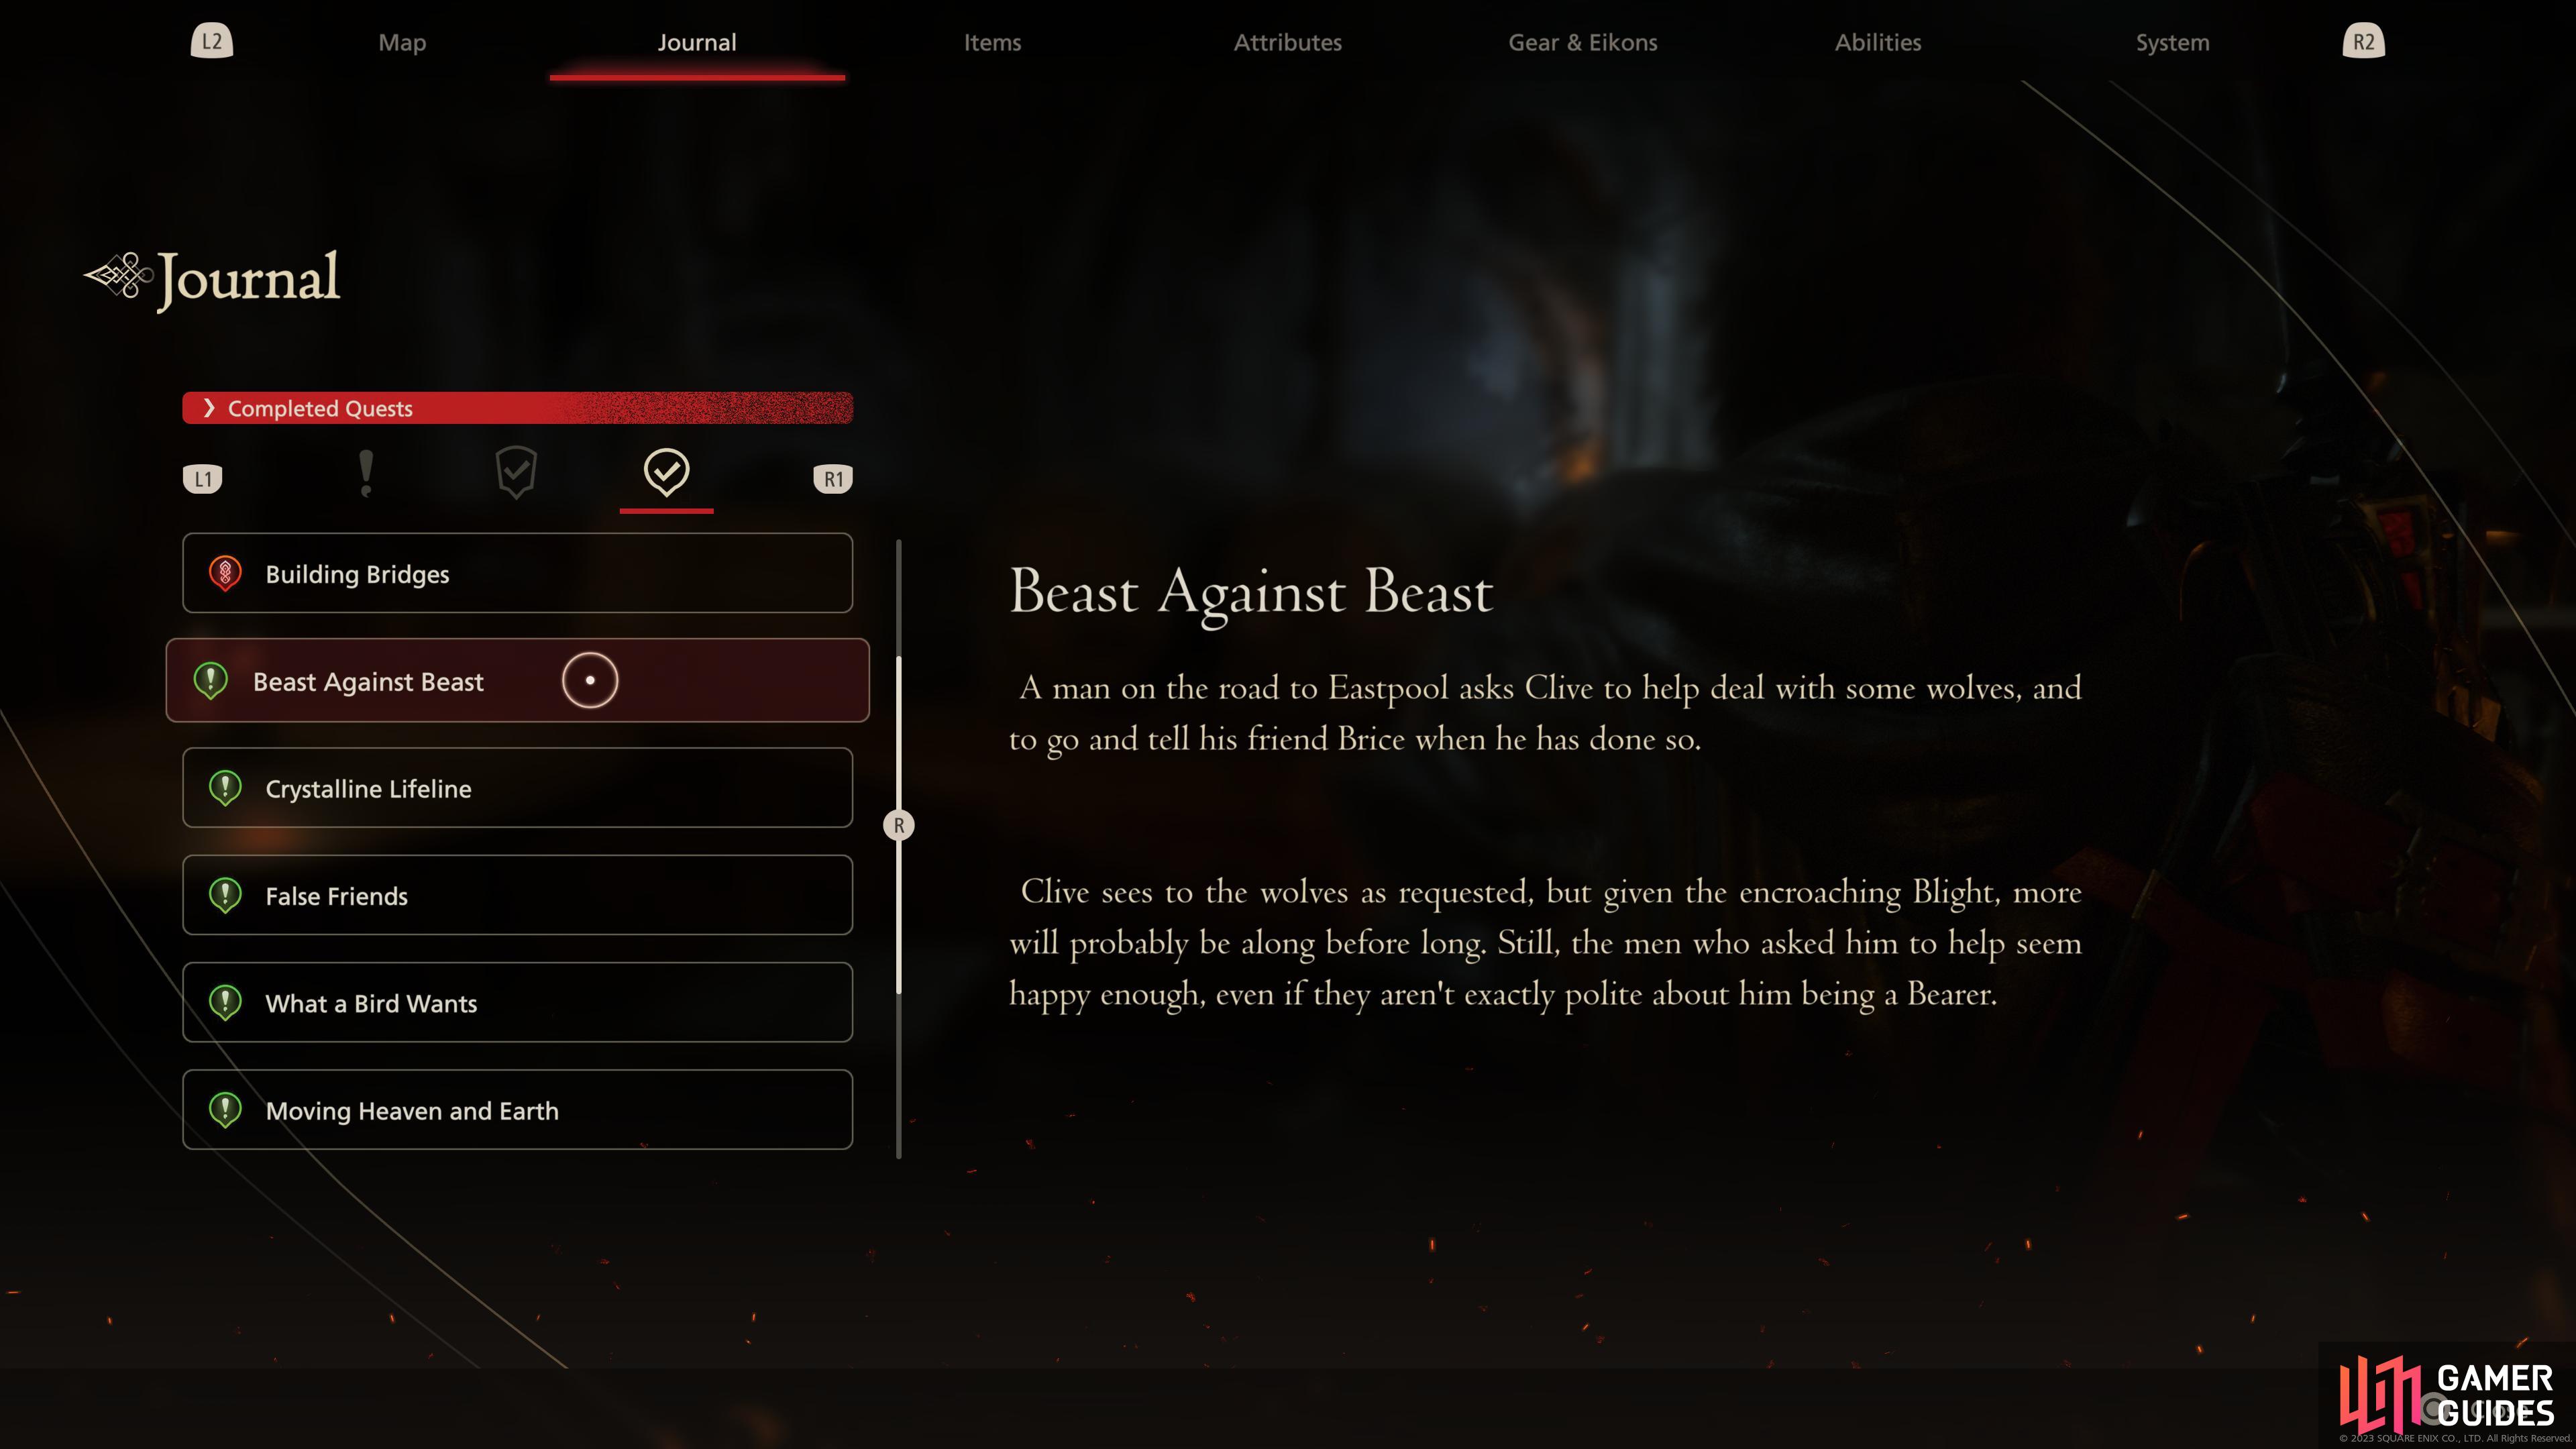
Task: Click the R2 shoulder button icon
Action: pos(2363,42)
